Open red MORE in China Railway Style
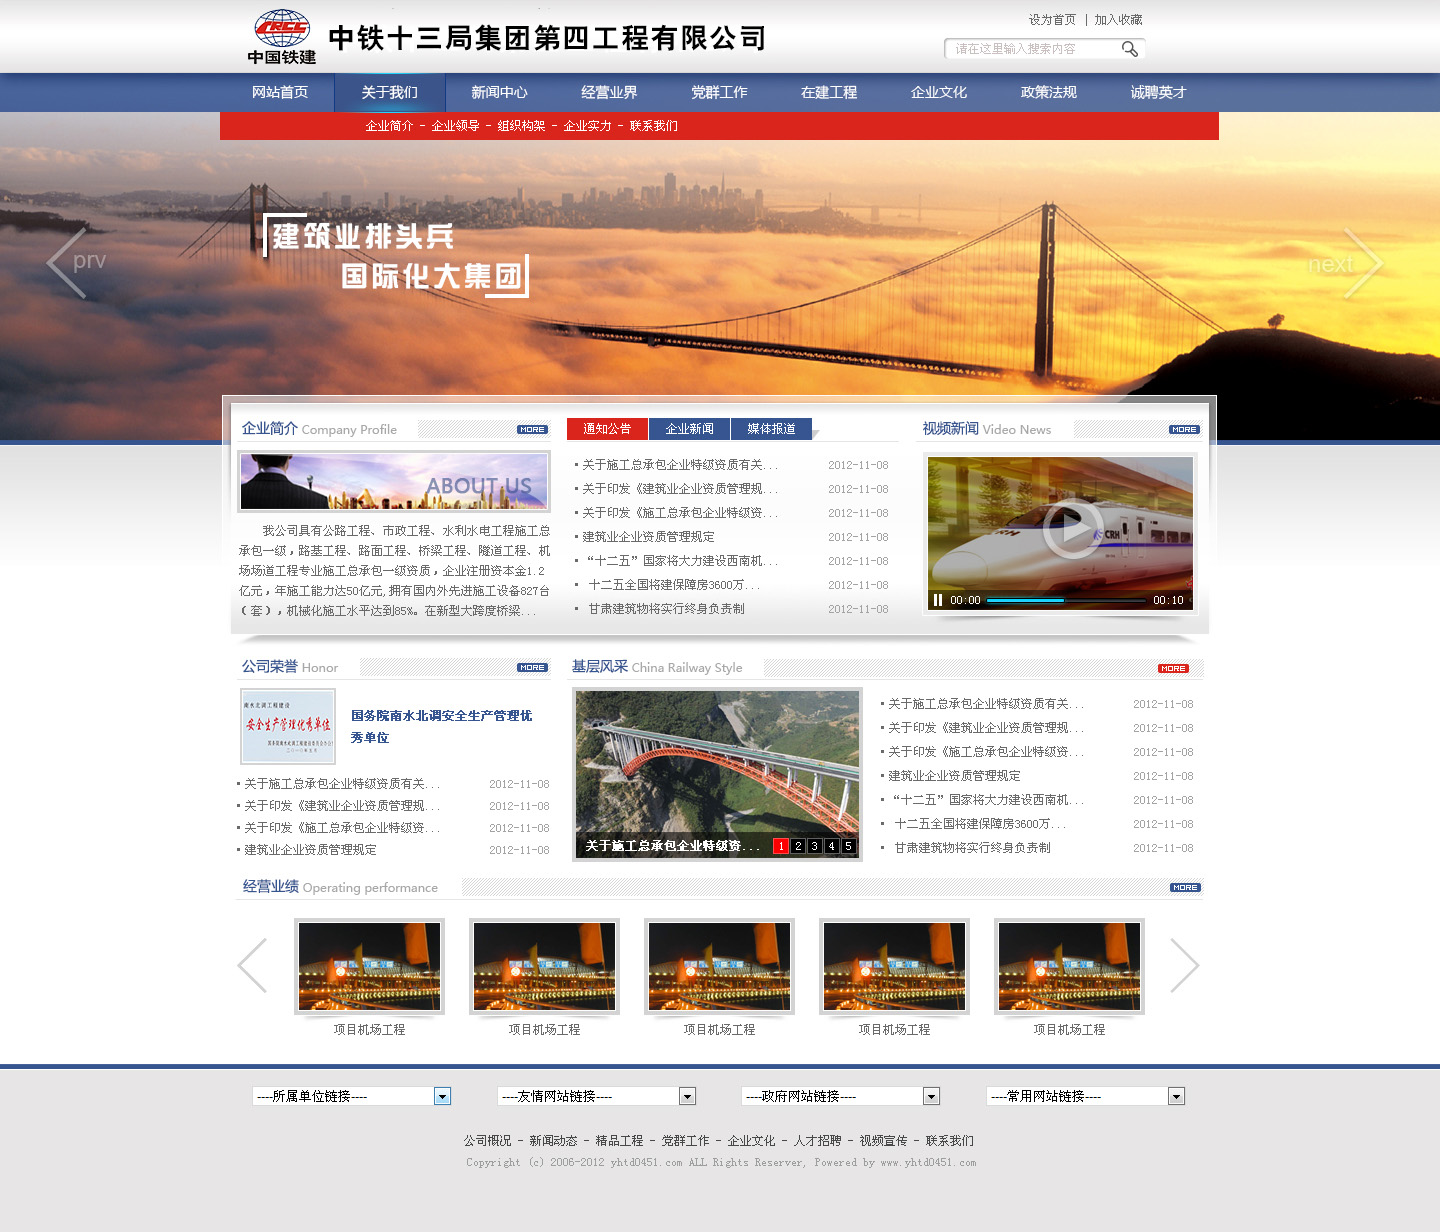 point(1173,669)
